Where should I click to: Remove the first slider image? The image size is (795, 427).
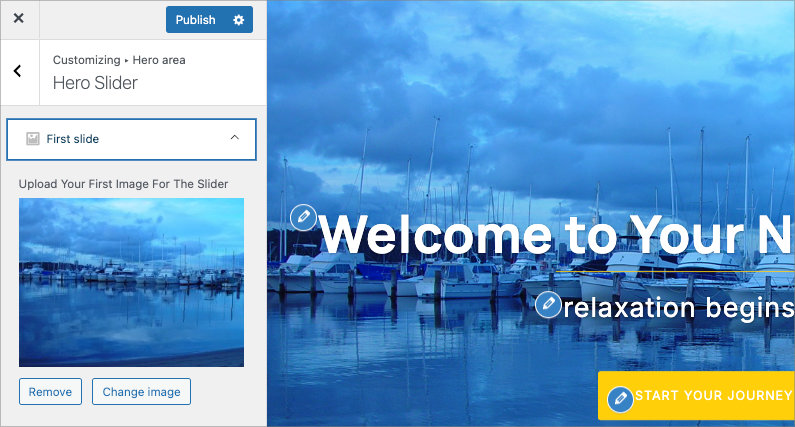50,392
